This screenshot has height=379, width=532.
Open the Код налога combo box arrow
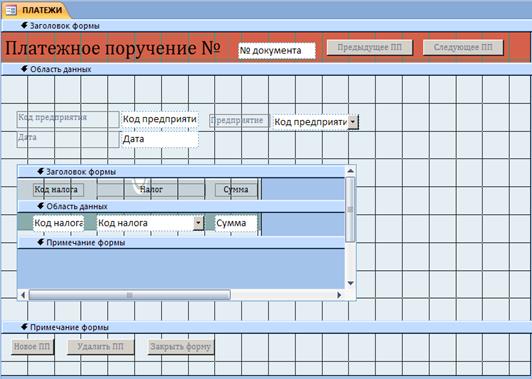[x=198, y=223]
